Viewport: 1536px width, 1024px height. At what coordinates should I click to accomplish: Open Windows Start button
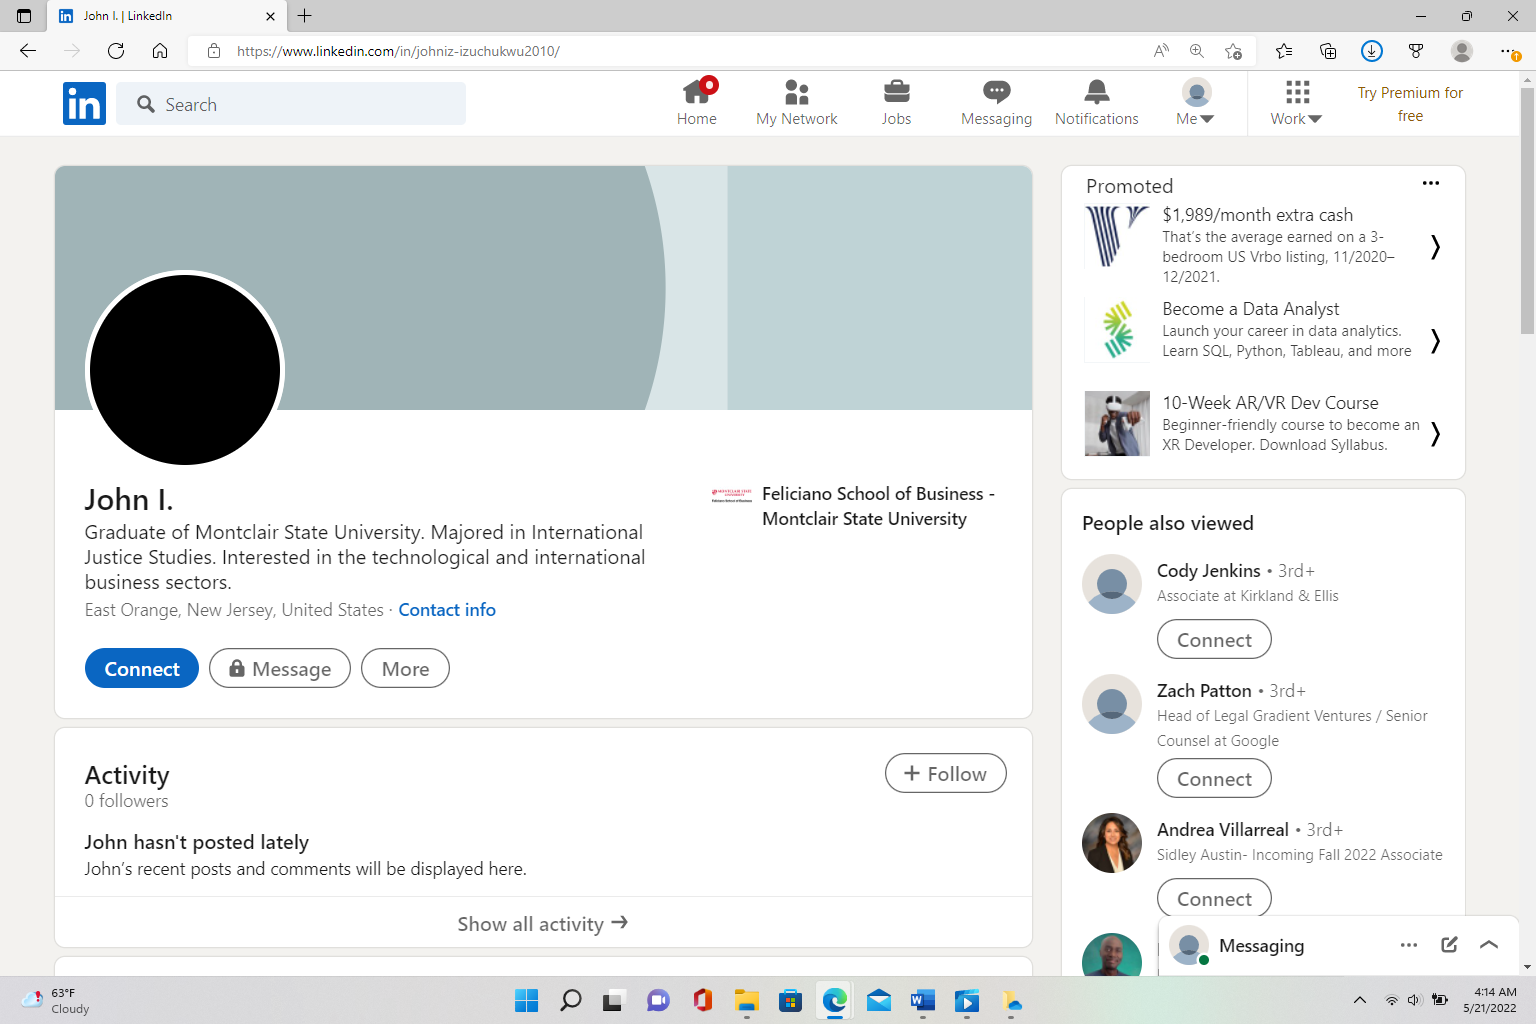click(526, 1000)
